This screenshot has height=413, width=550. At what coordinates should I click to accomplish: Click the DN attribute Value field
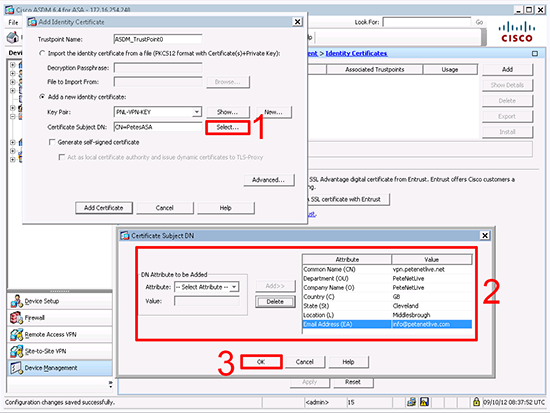click(x=207, y=301)
